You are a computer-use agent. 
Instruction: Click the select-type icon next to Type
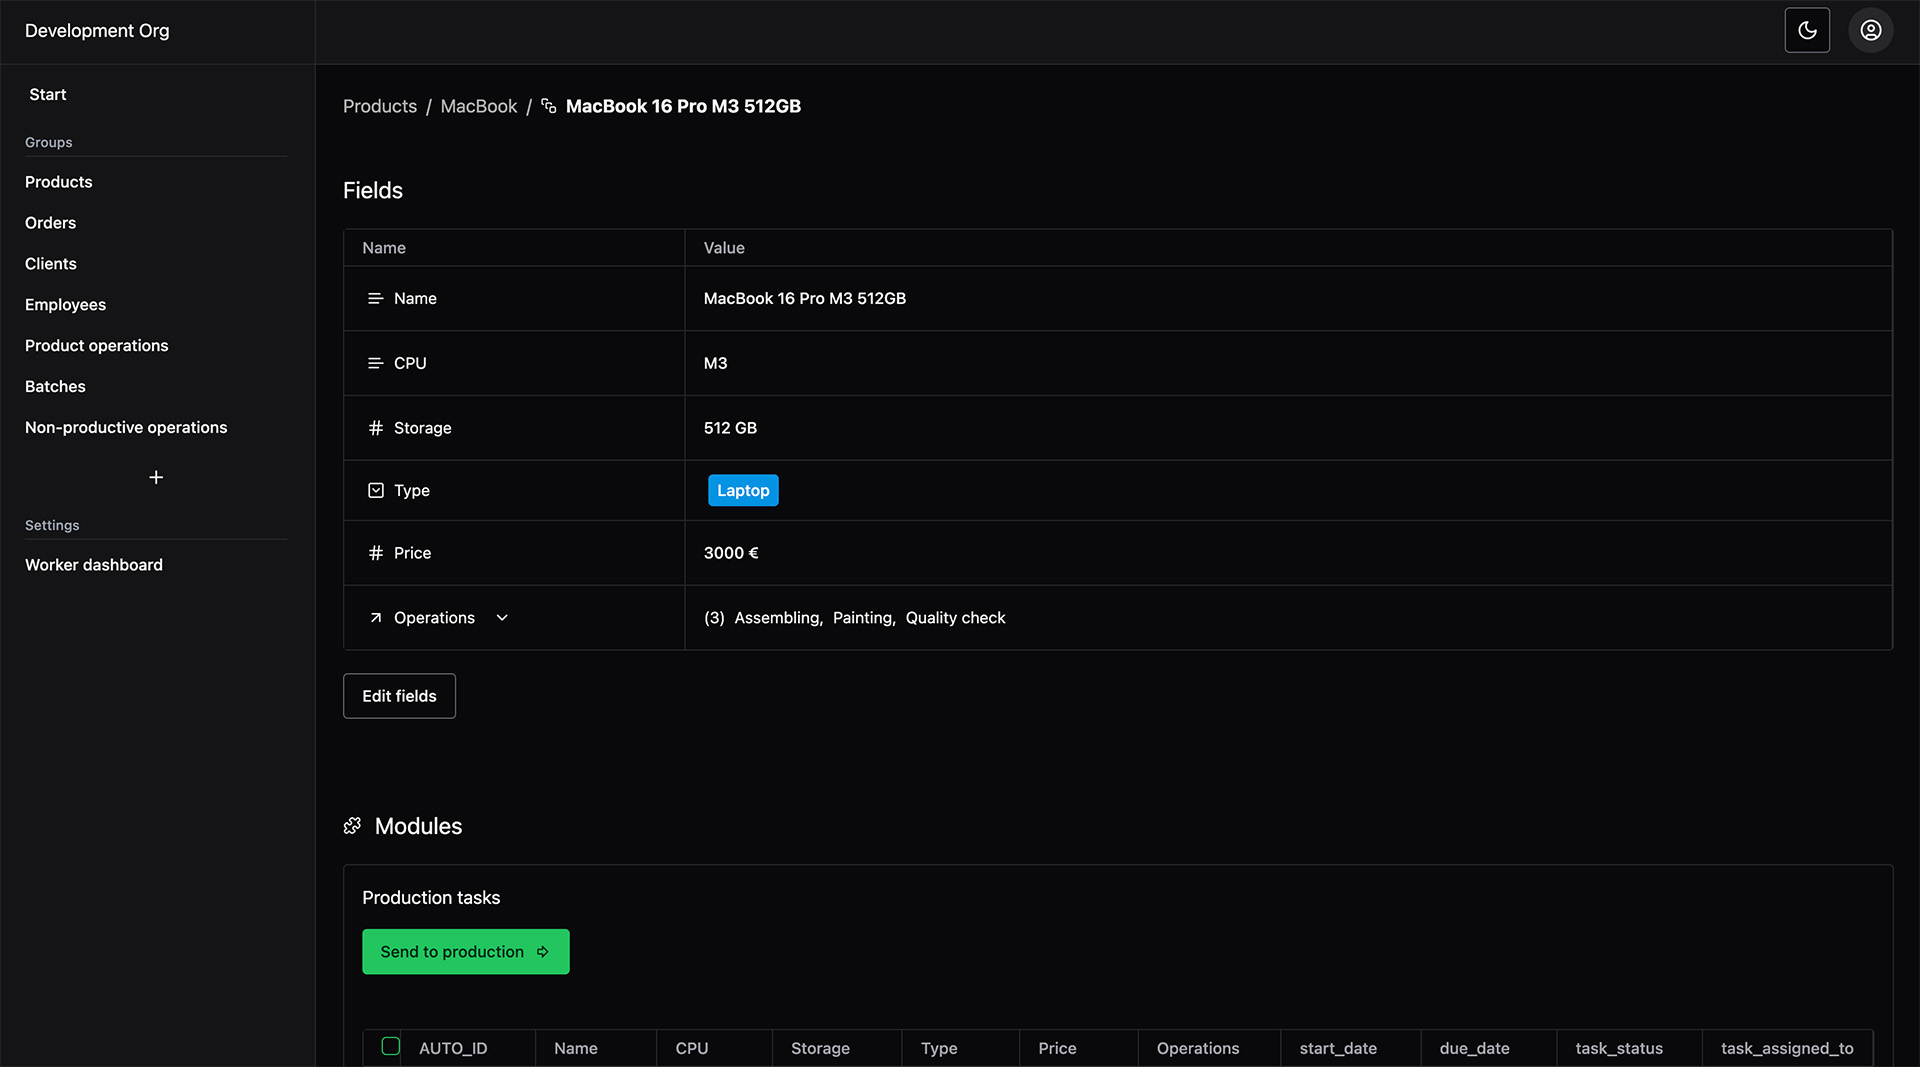point(376,490)
